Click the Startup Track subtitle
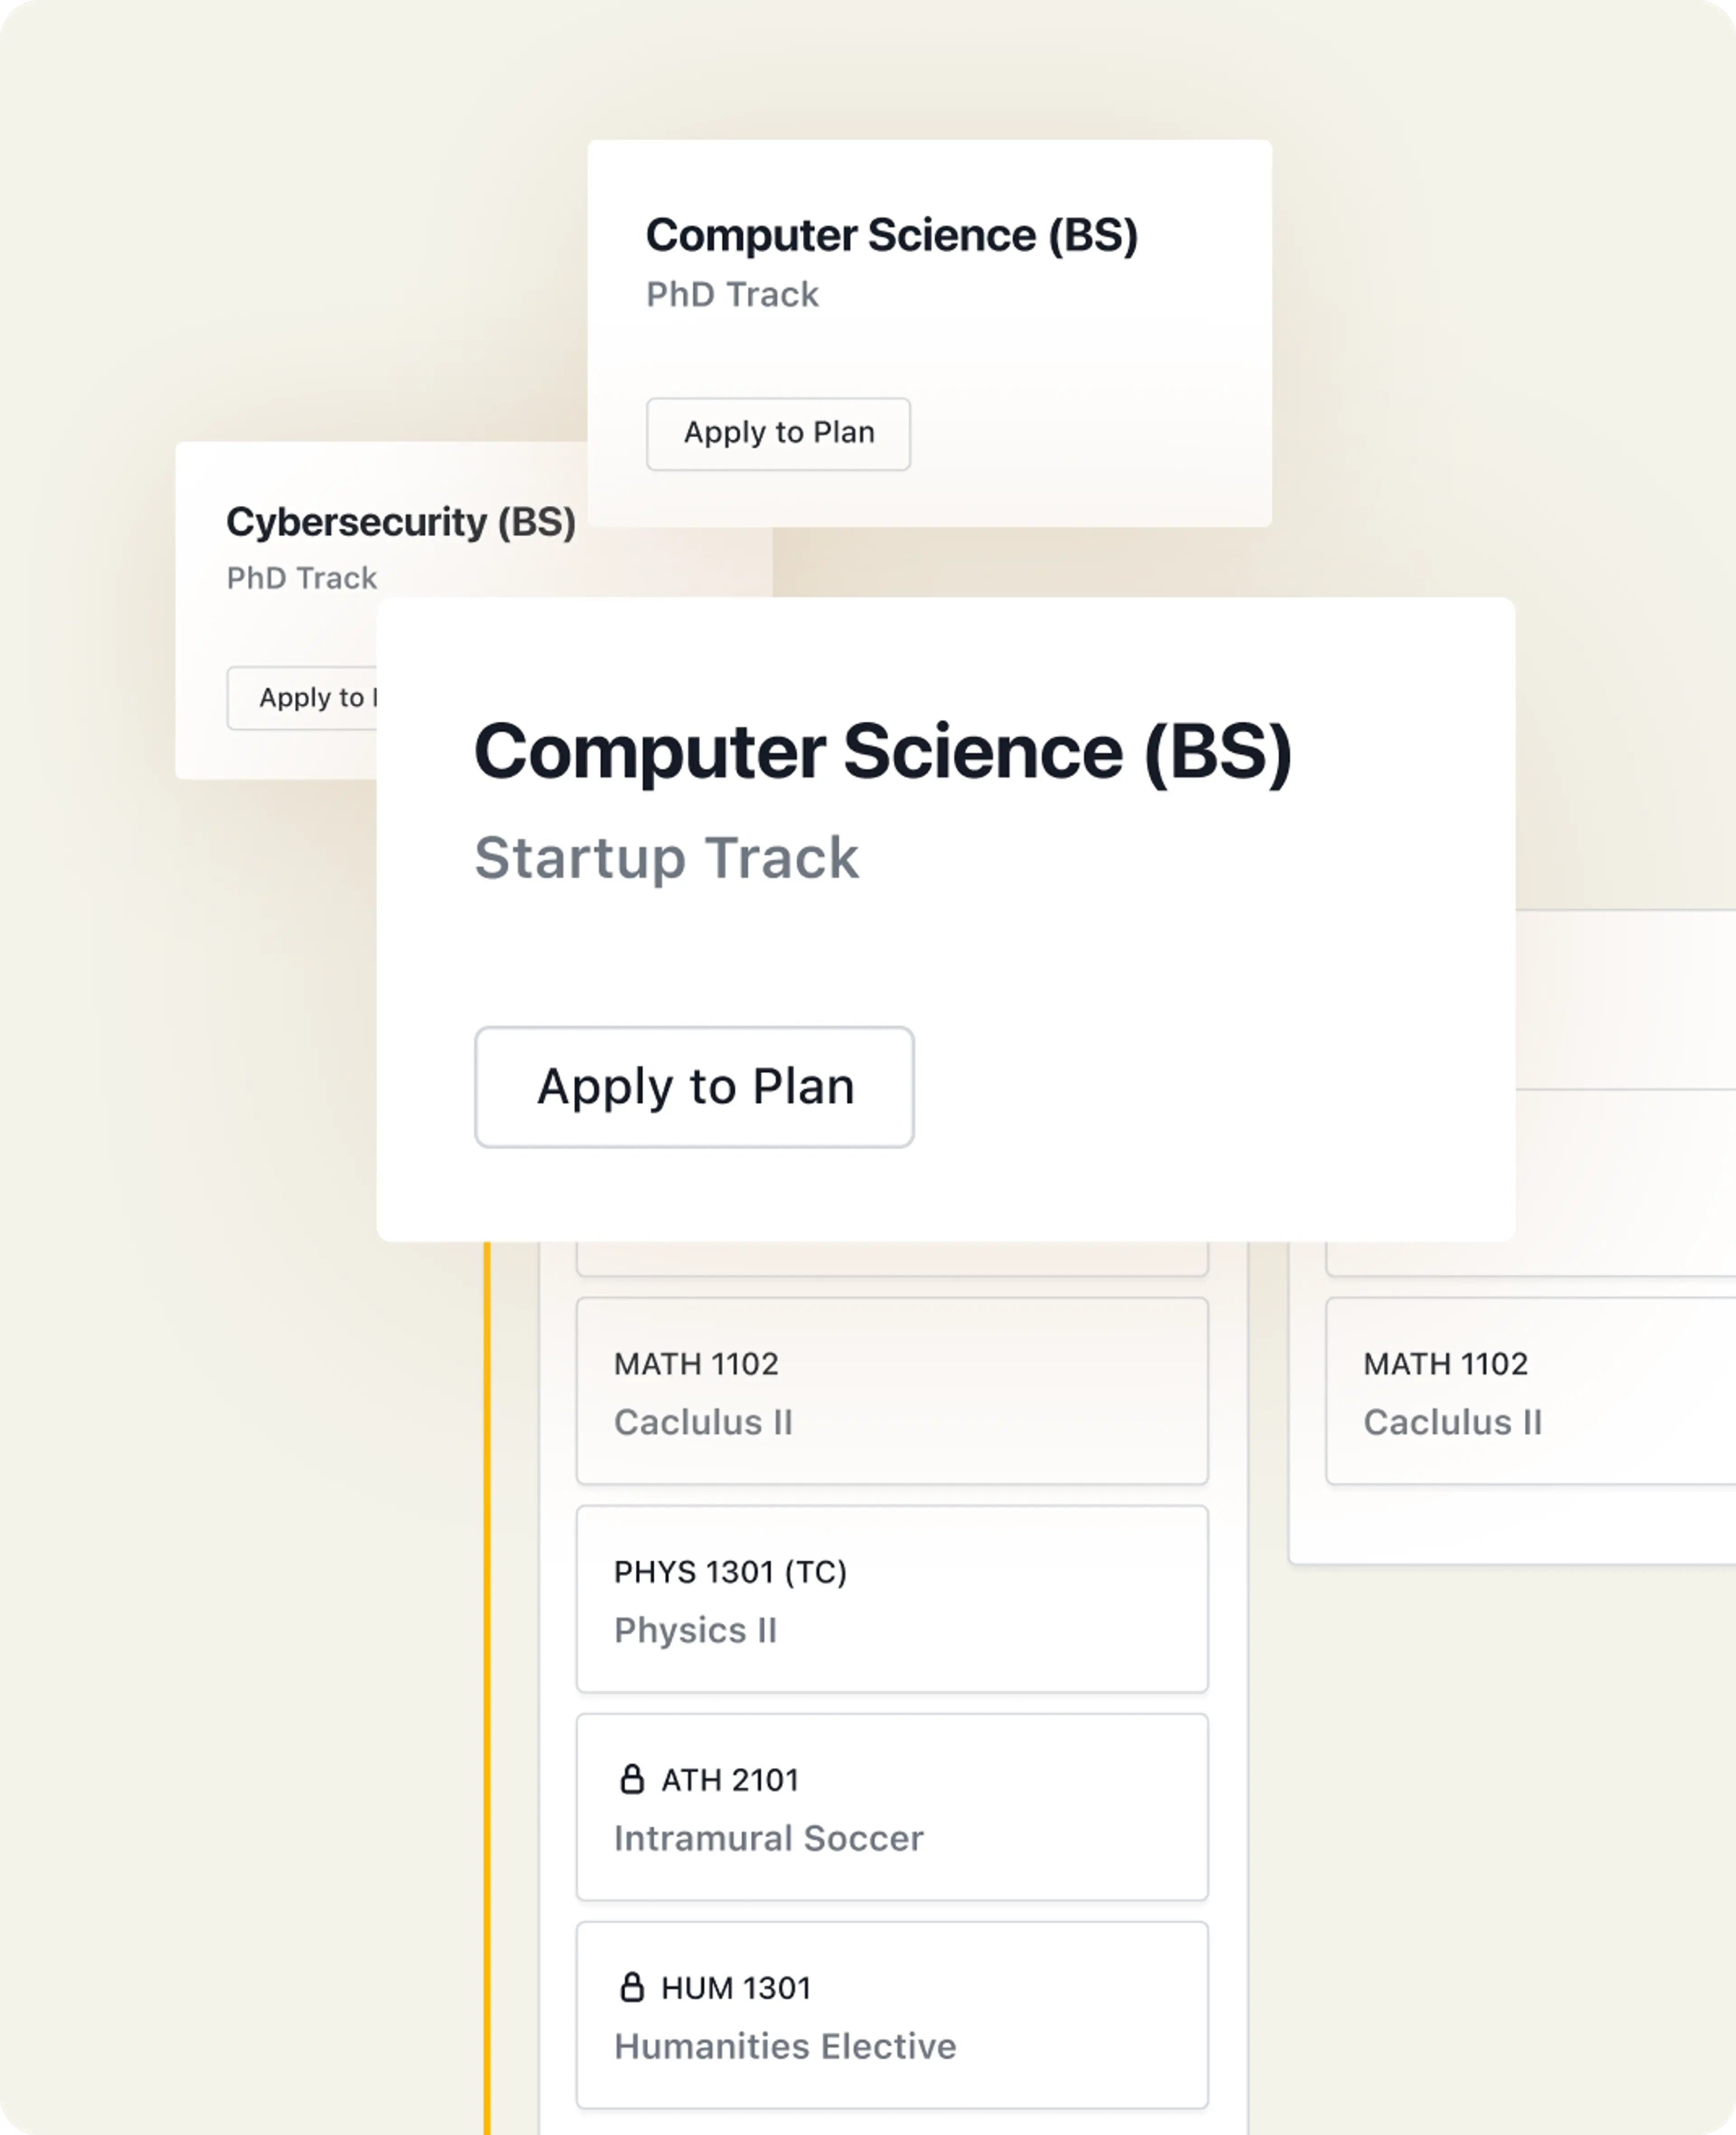Viewport: 1736px width, 2135px height. pyautogui.click(x=666, y=858)
